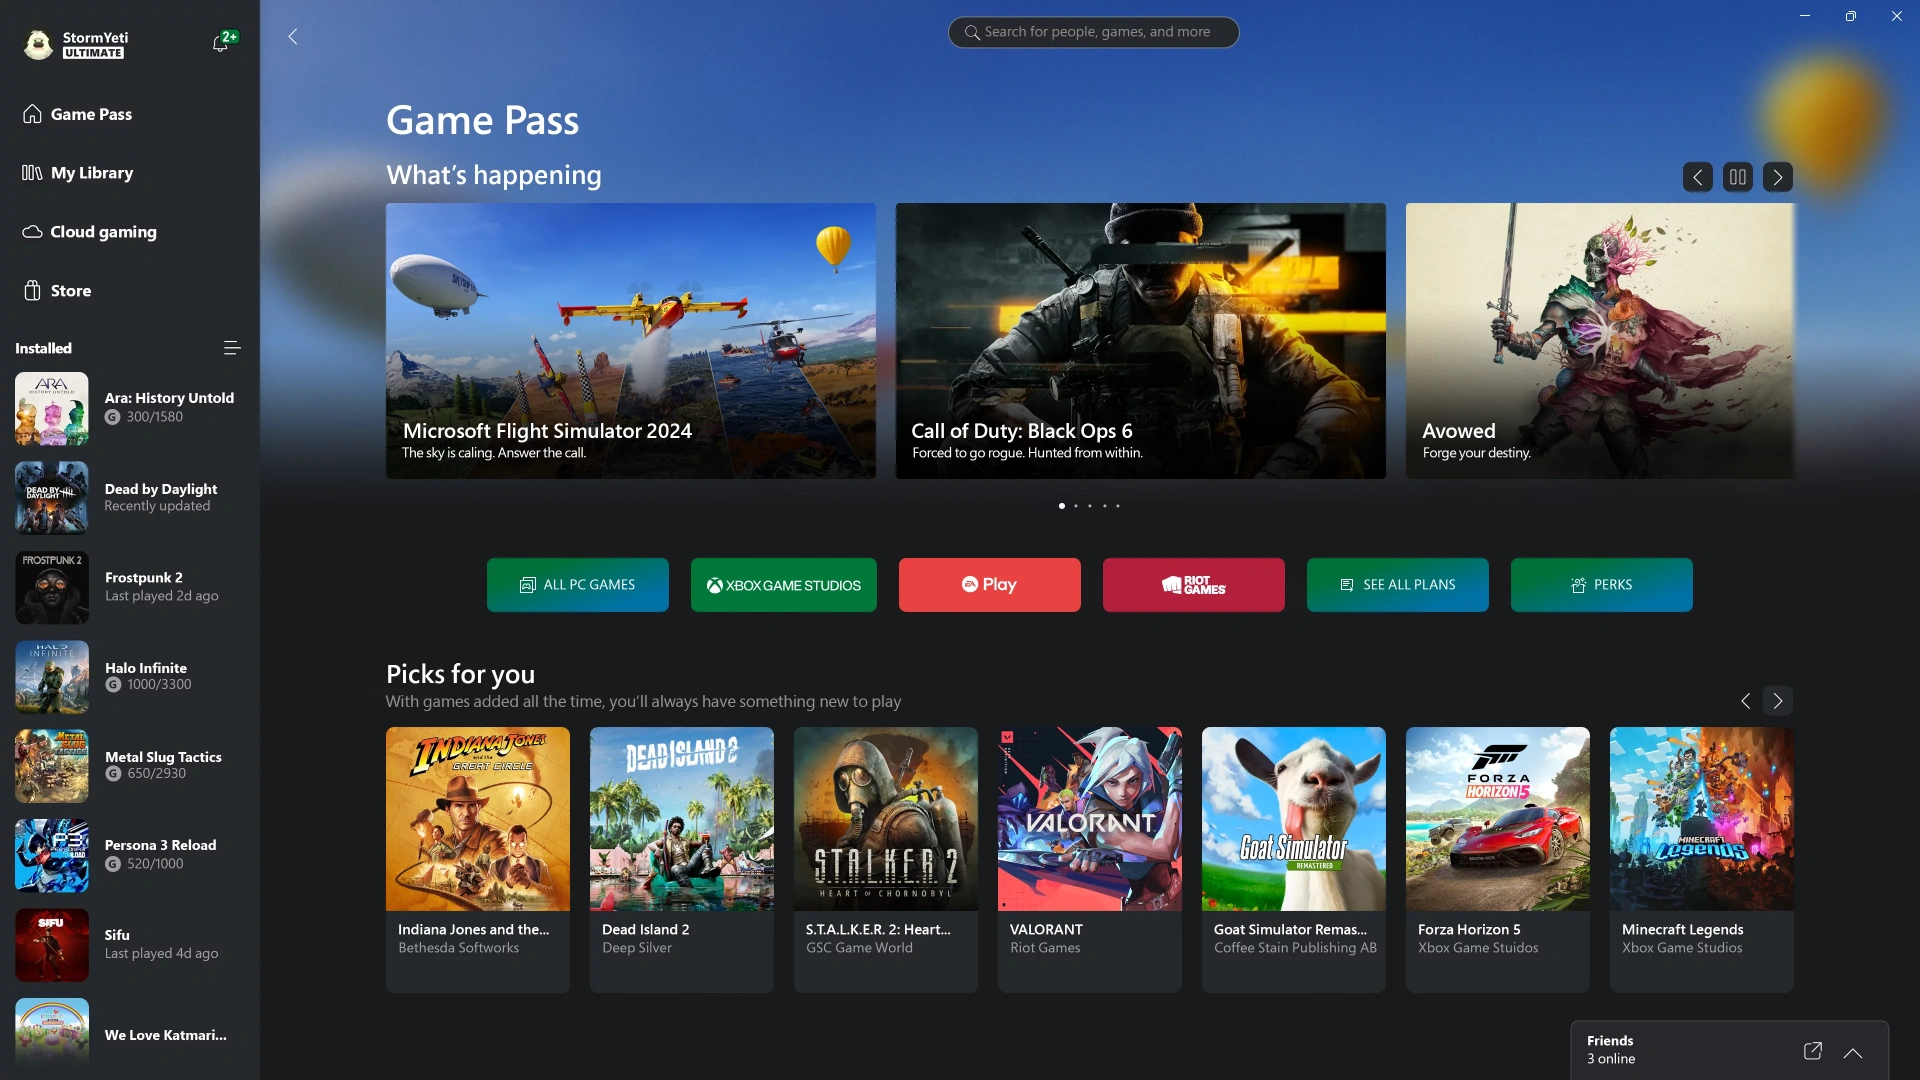Image resolution: width=1920 pixels, height=1080 pixels.
Task: Select the last carousel page dot
Action: 1118,506
